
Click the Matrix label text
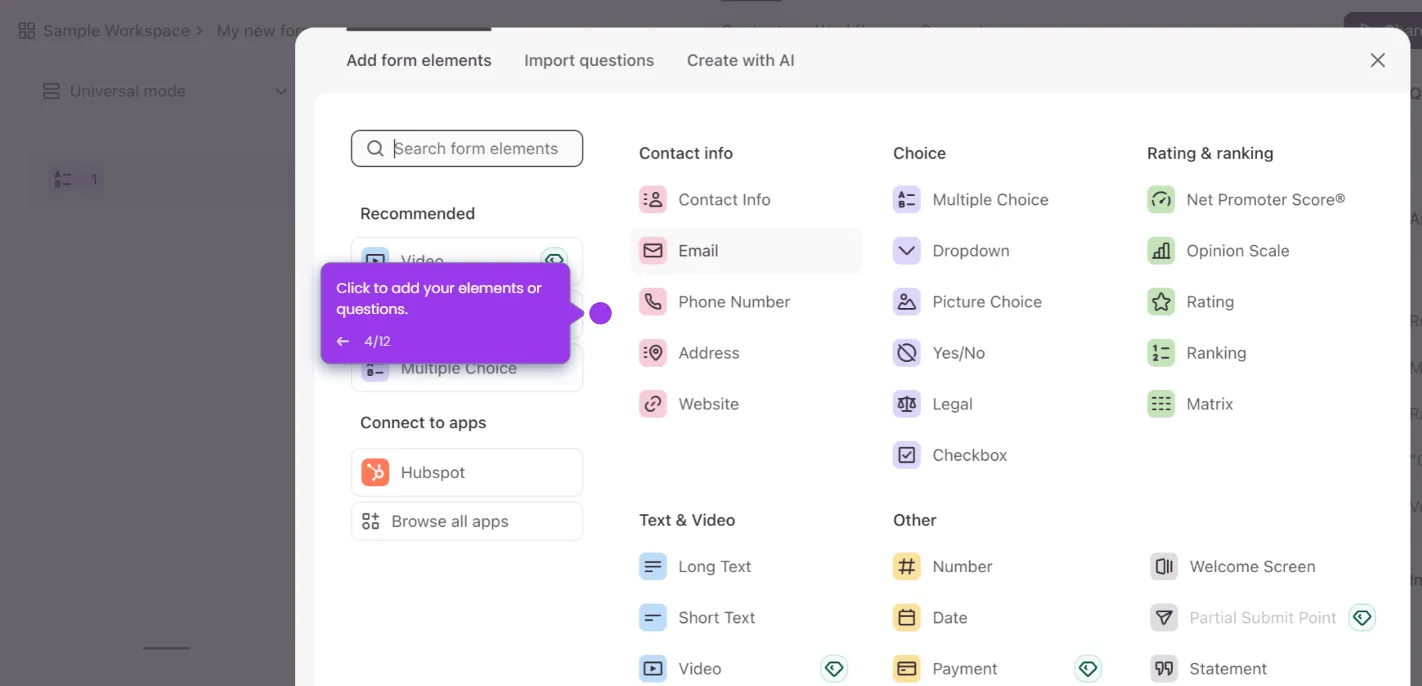[x=1210, y=403]
